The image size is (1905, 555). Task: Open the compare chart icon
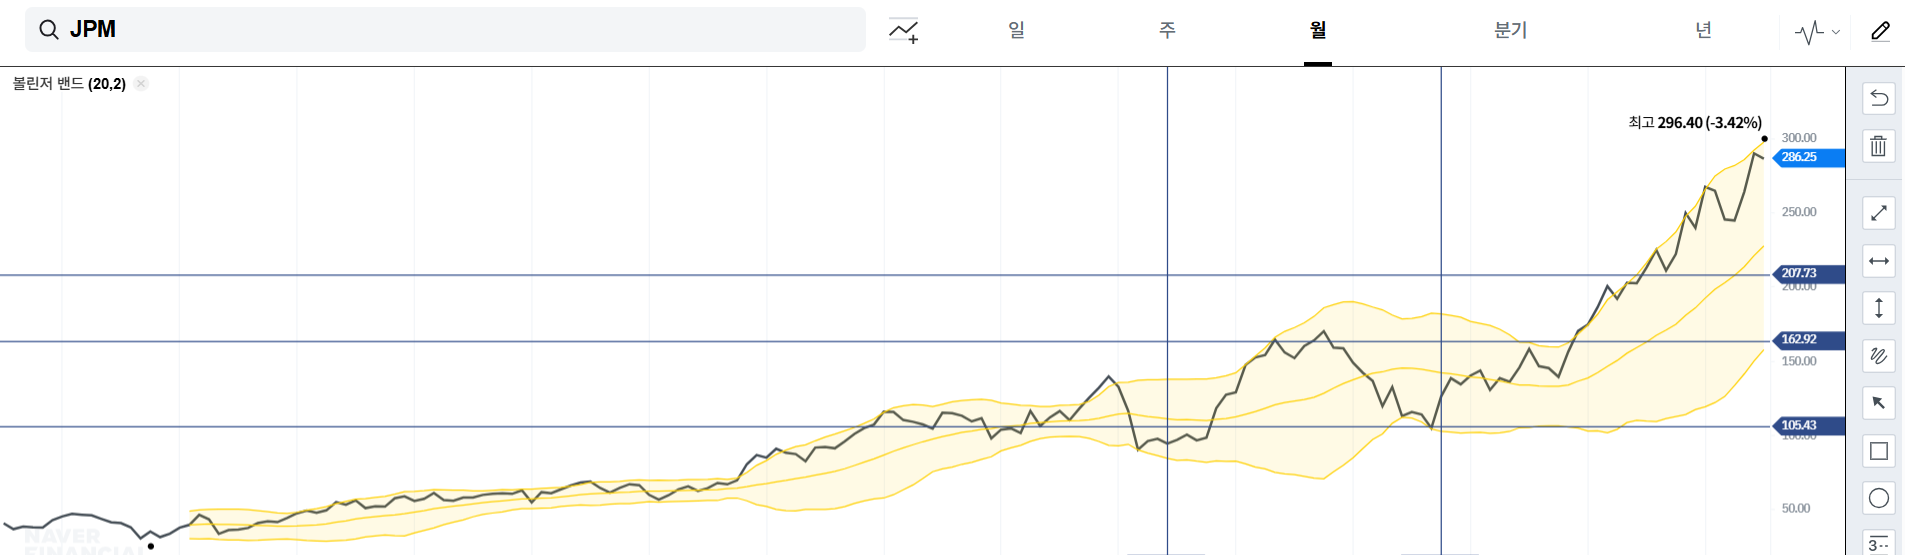[904, 31]
